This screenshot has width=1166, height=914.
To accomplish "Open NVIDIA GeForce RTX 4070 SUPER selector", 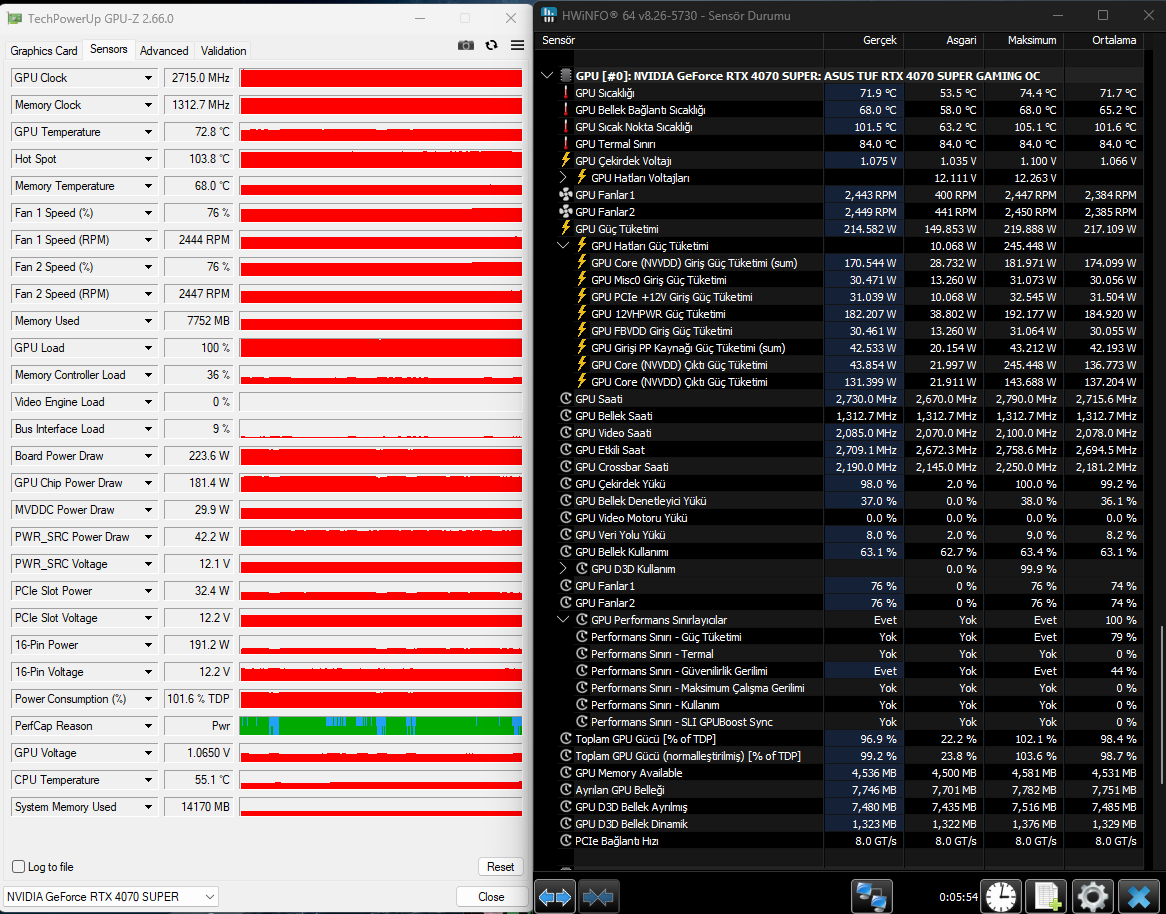I will coord(111,896).
